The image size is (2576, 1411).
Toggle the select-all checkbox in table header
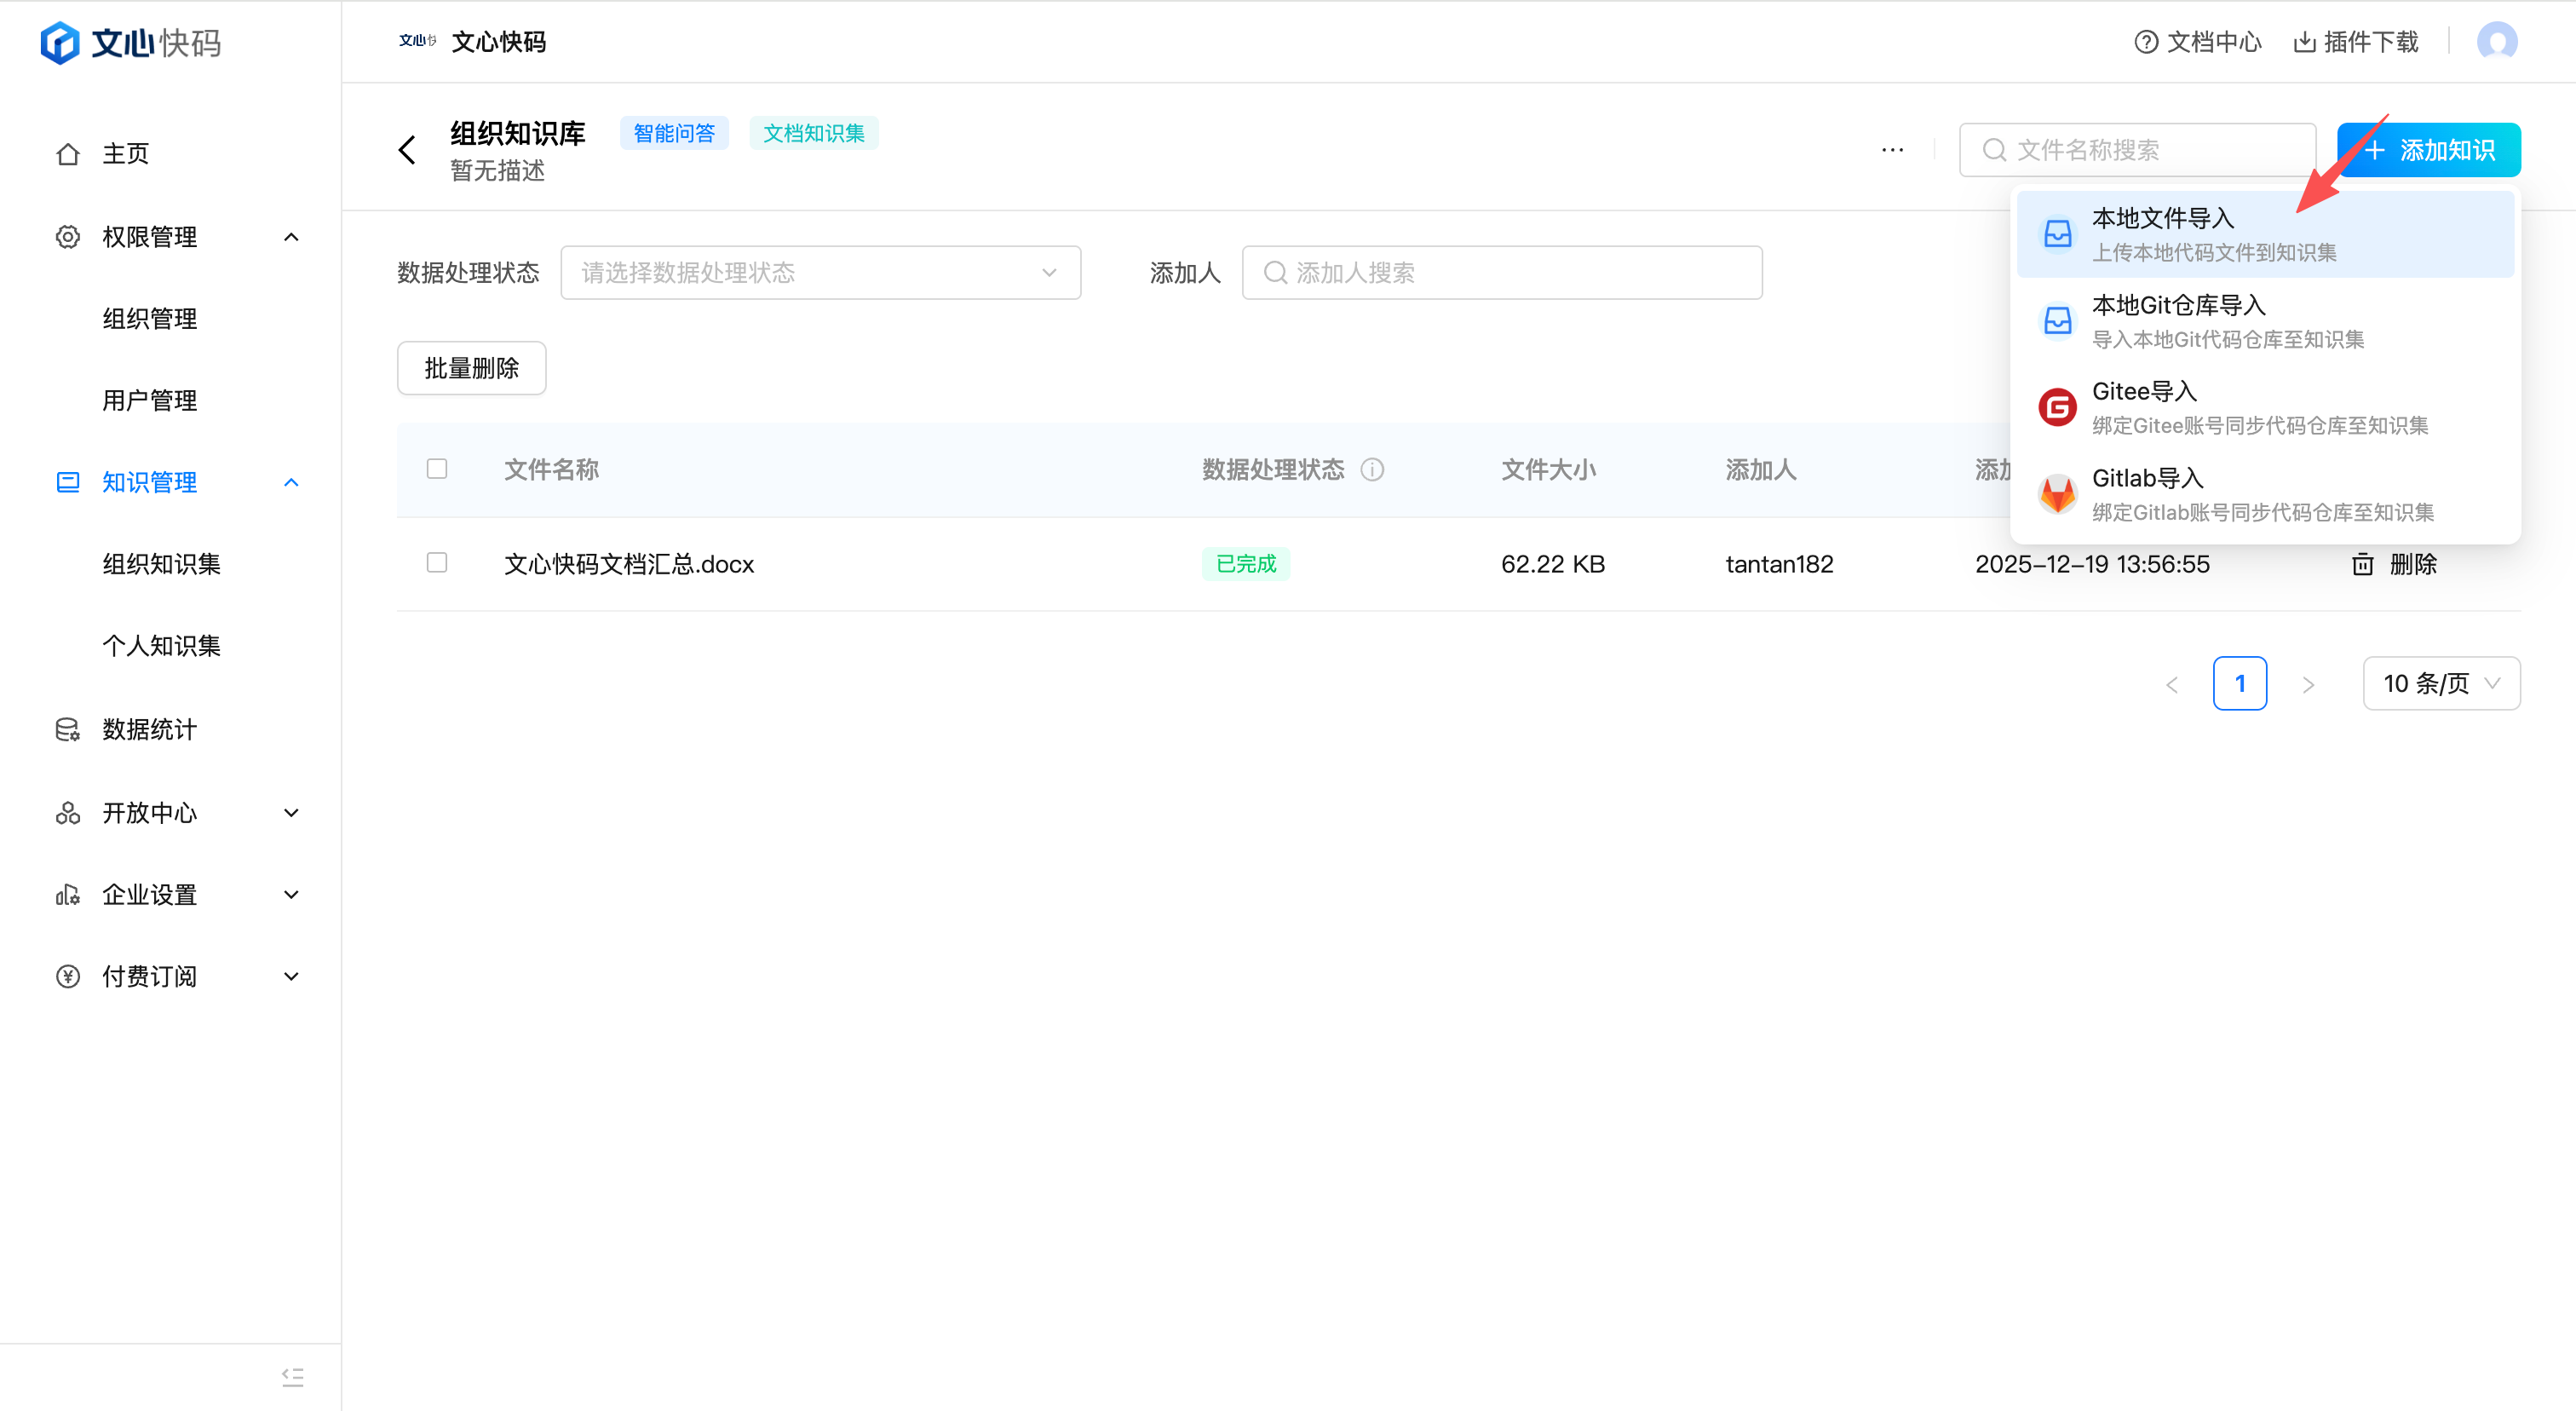click(437, 468)
